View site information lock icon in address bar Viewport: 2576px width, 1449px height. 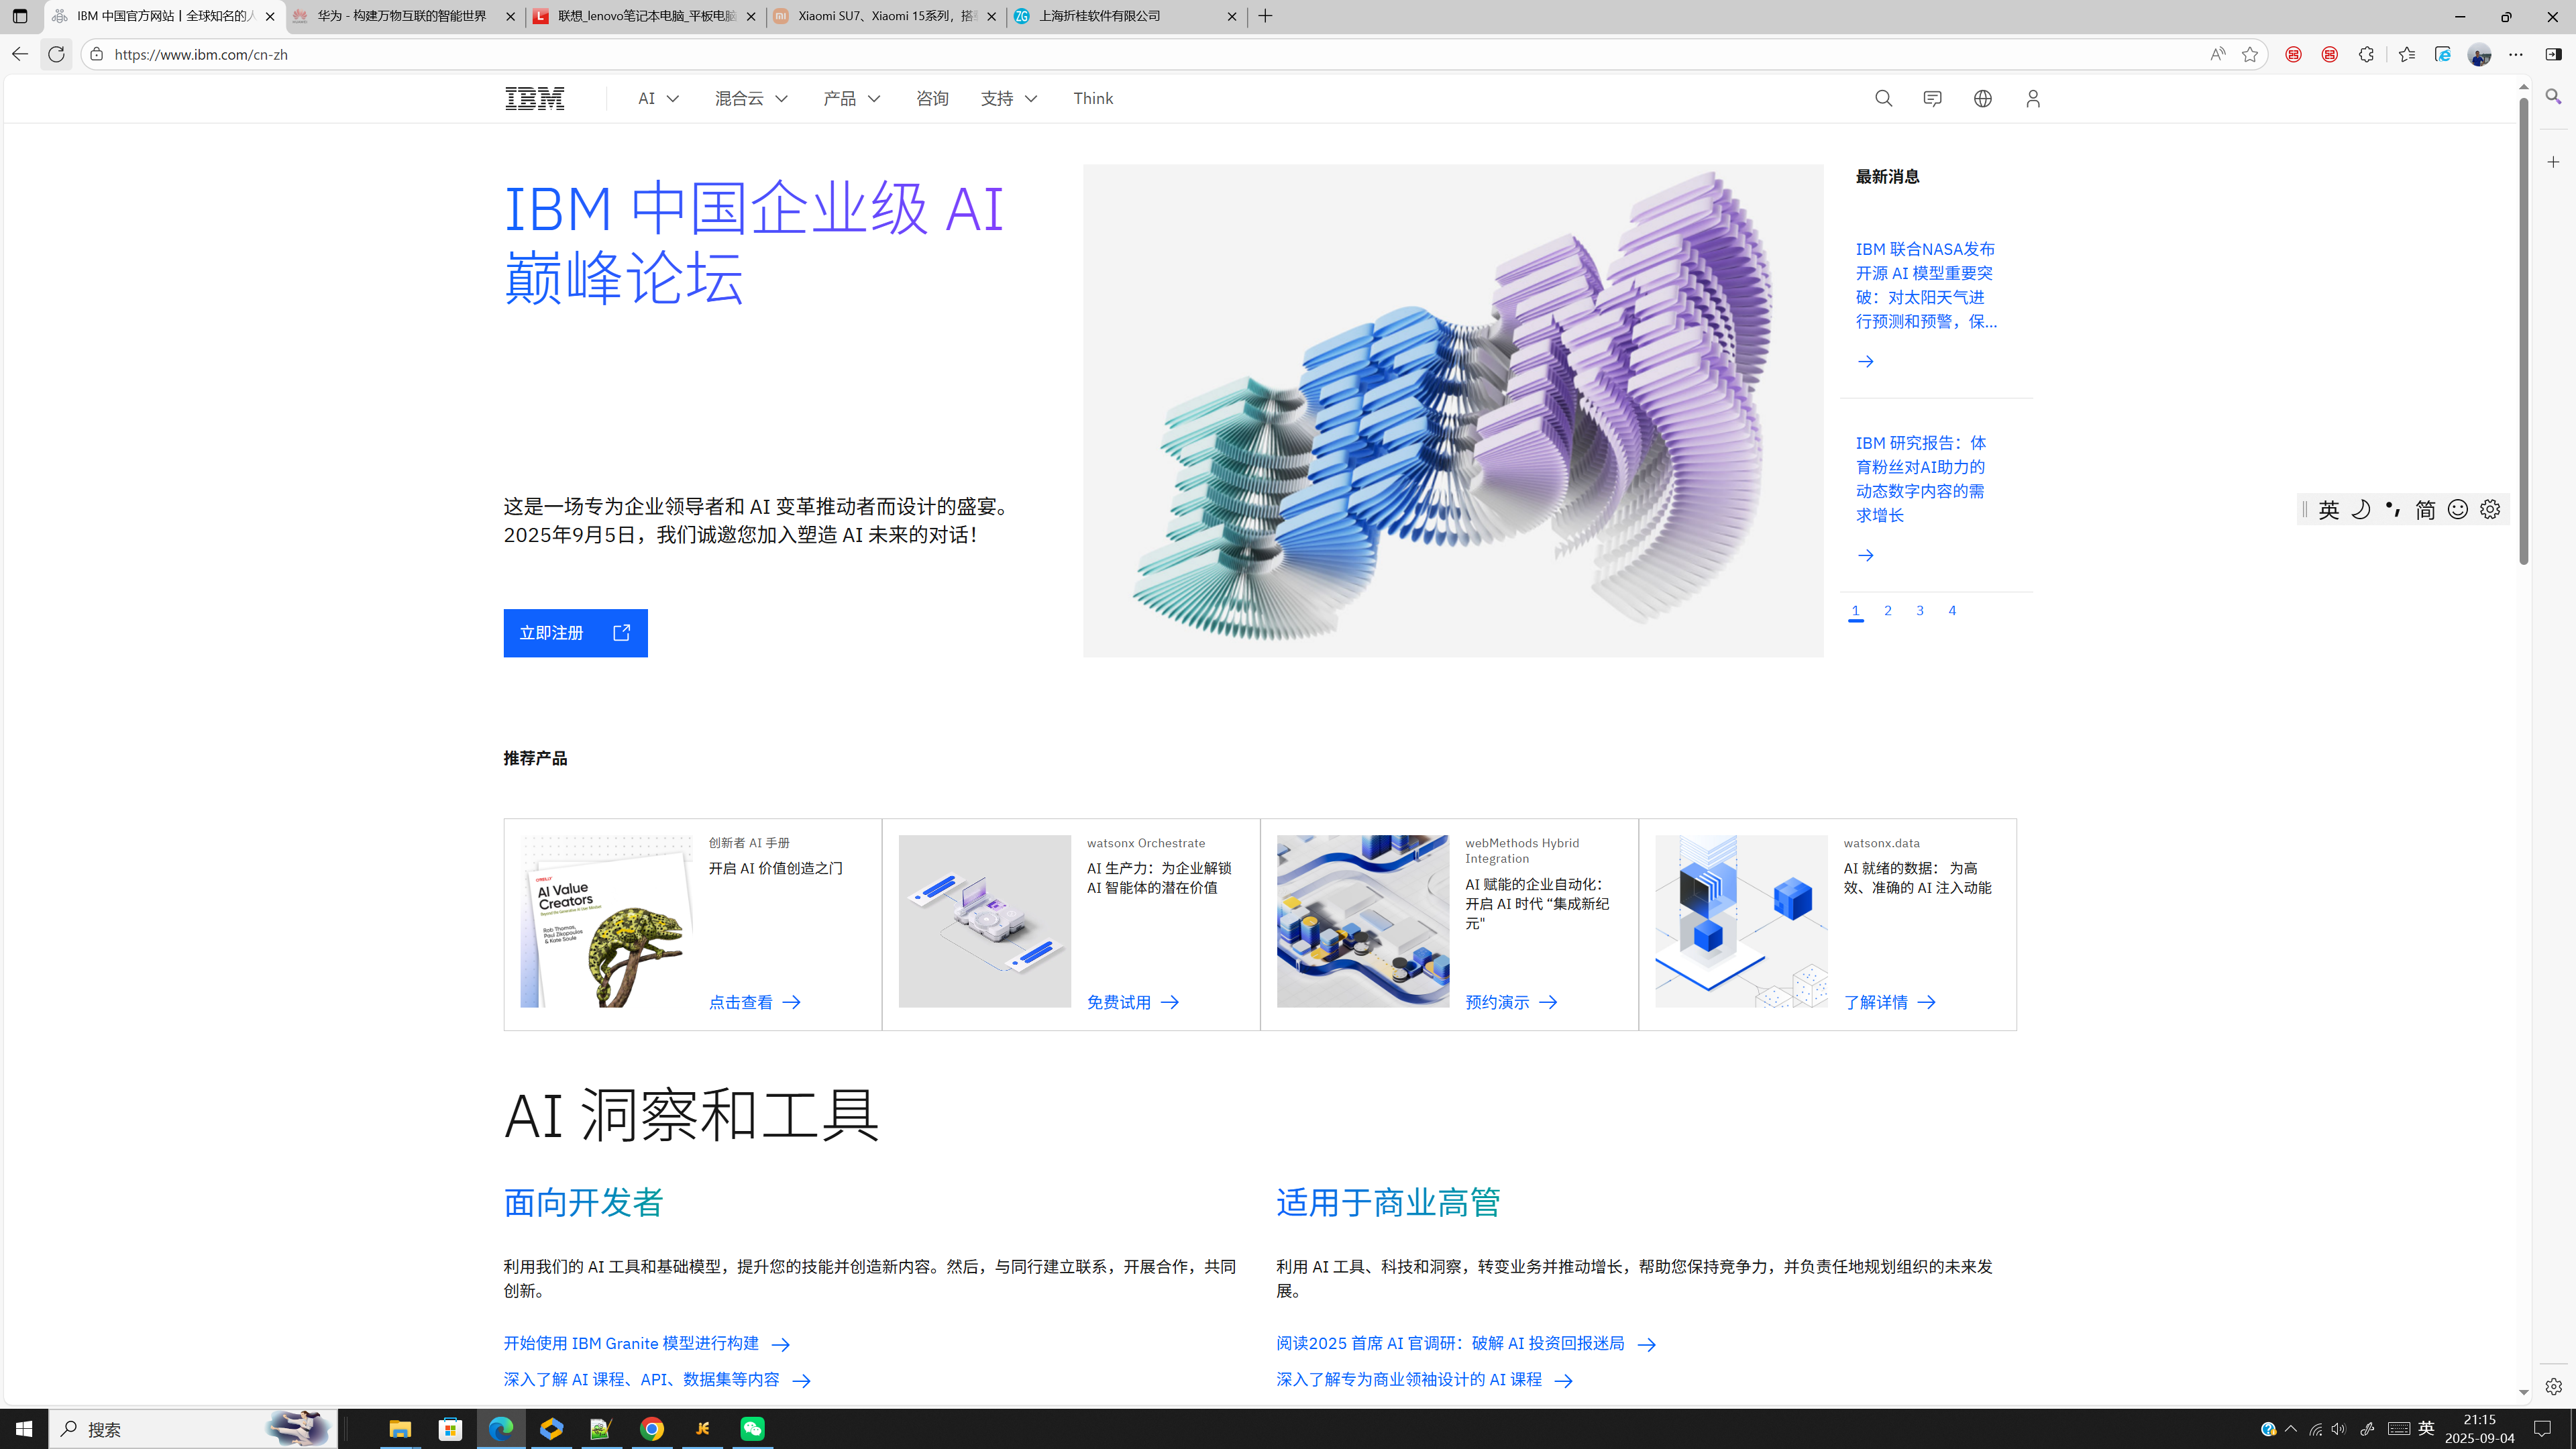pyautogui.click(x=96, y=54)
